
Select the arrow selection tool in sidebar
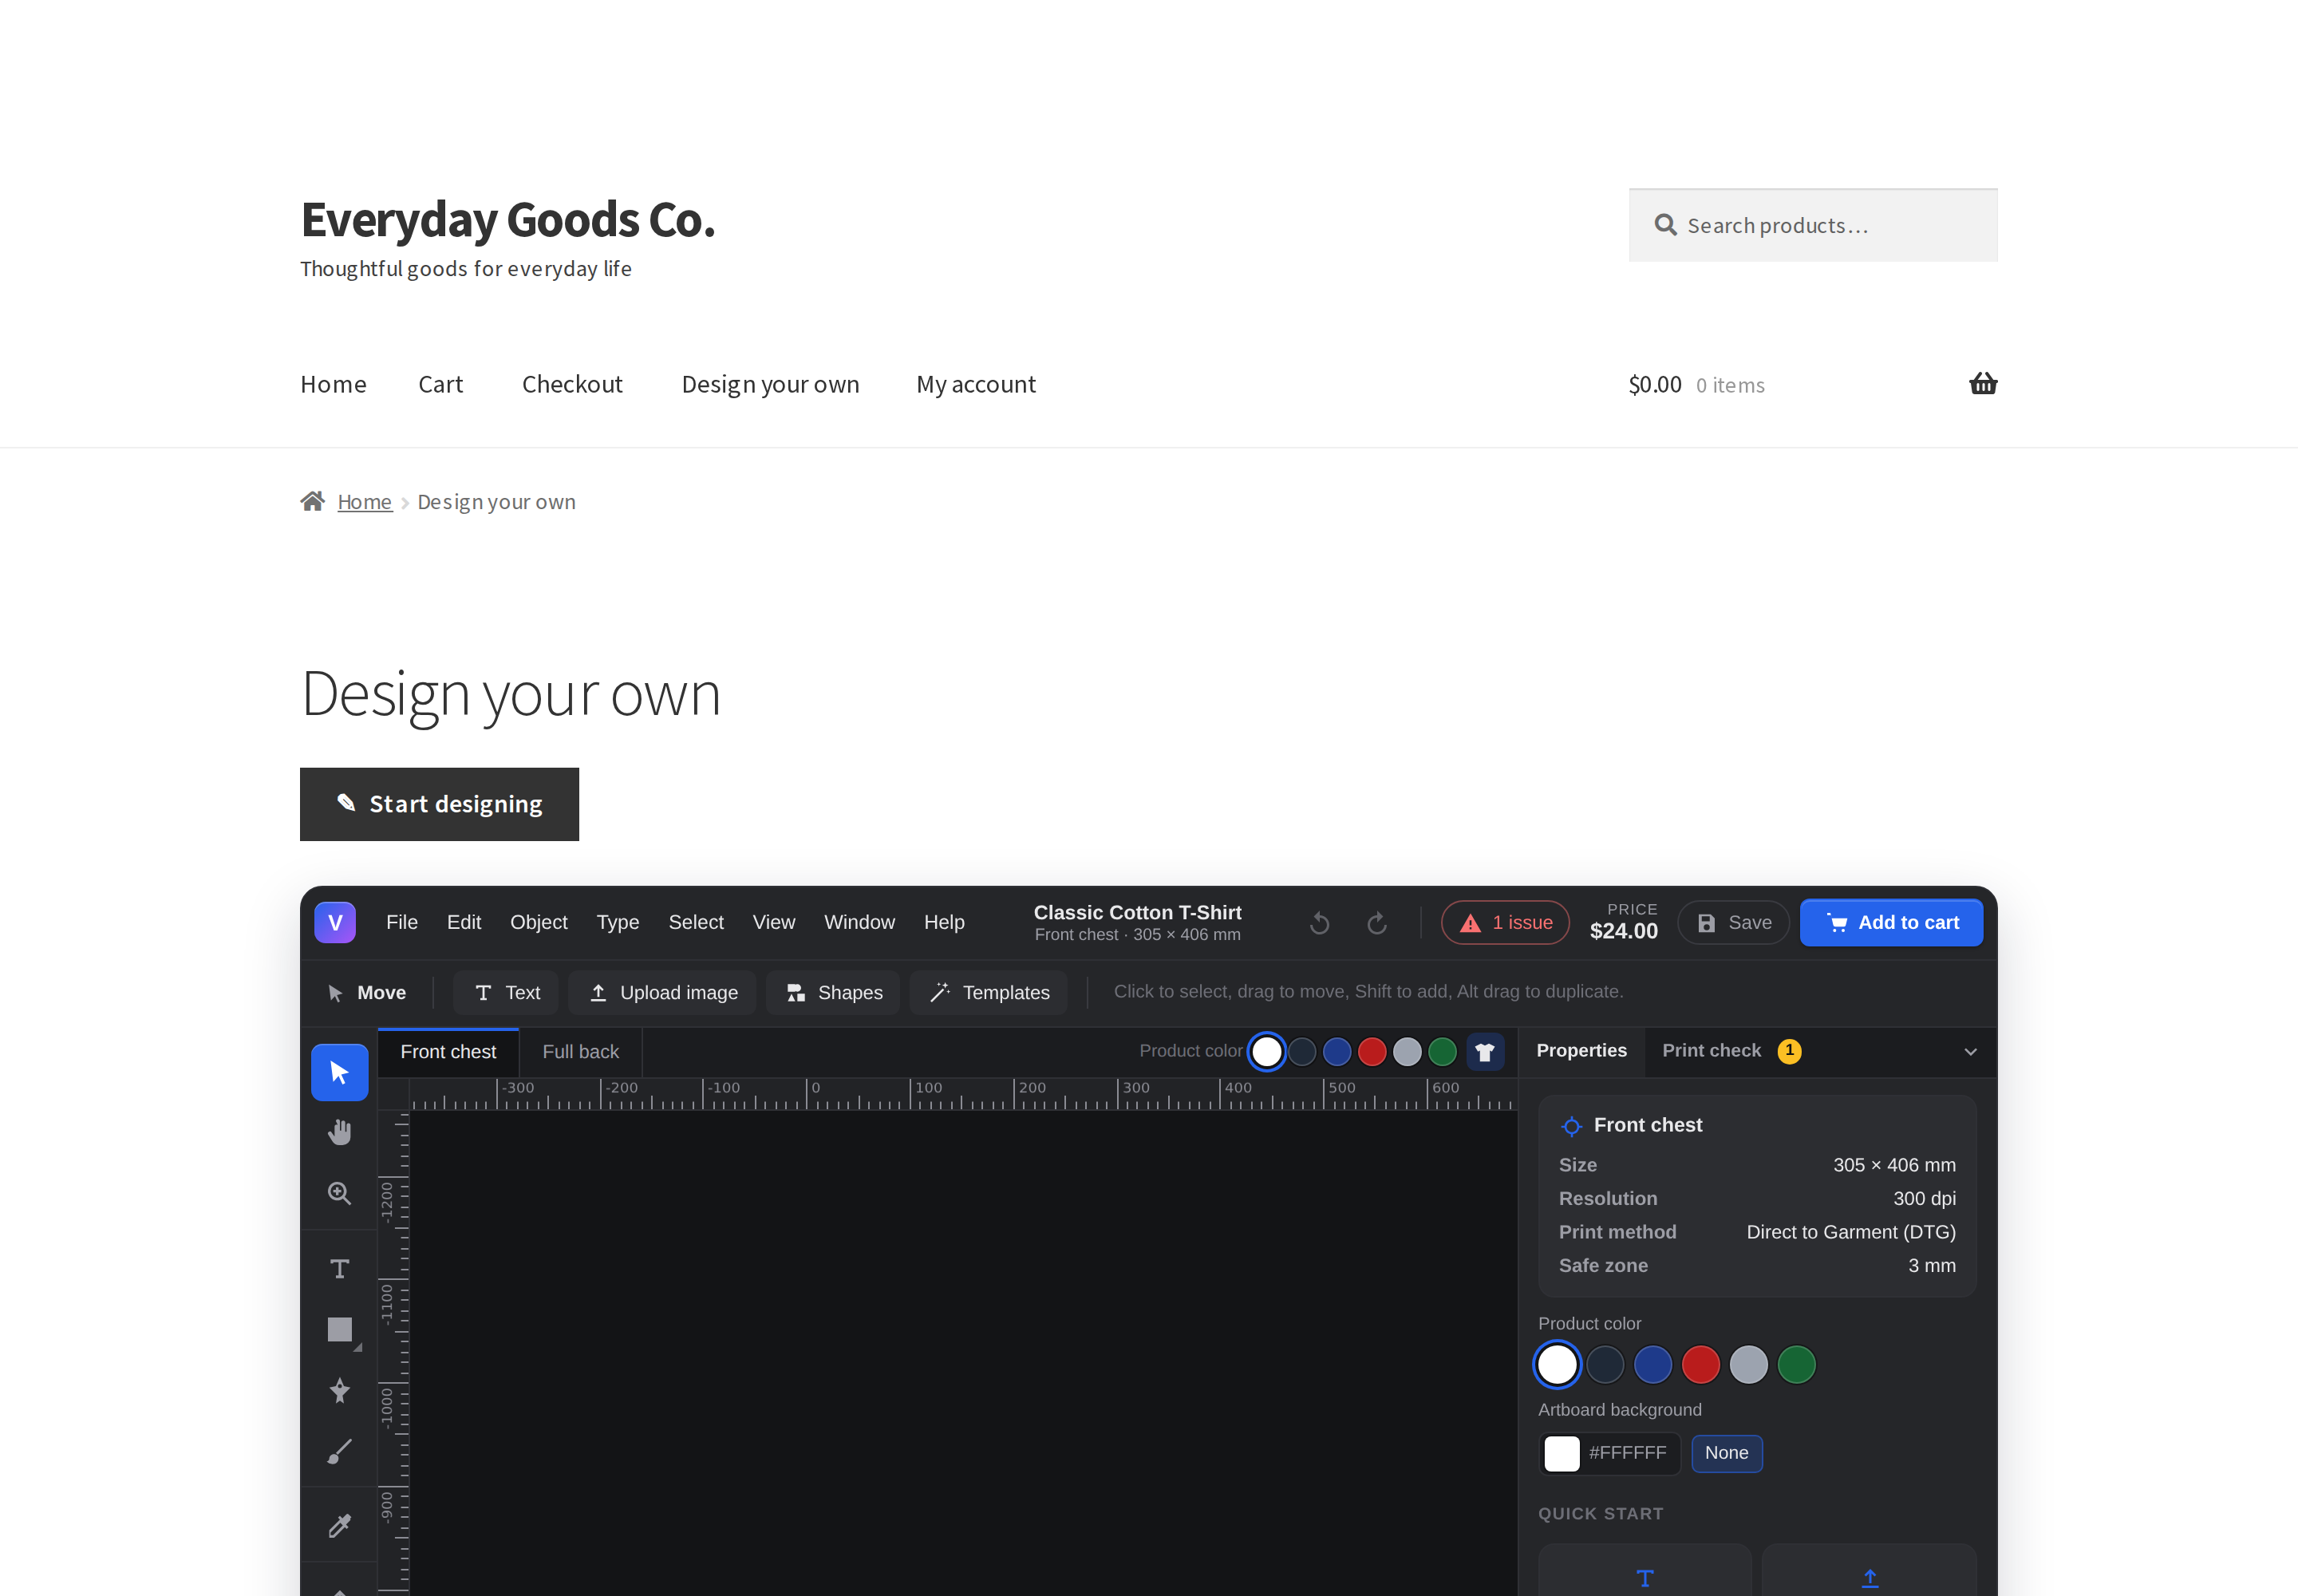pyautogui.click(x=340, y=1073)
